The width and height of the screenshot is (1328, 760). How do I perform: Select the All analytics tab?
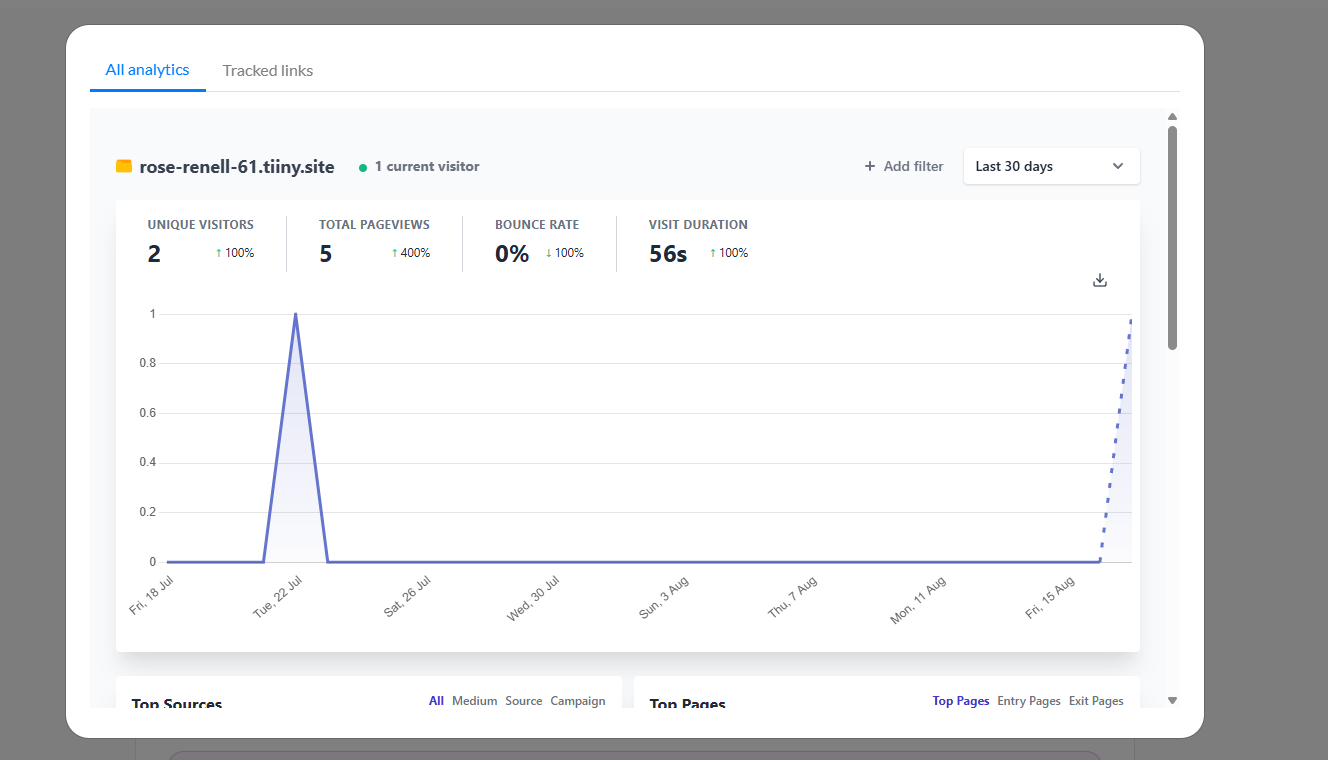(147, 70)
